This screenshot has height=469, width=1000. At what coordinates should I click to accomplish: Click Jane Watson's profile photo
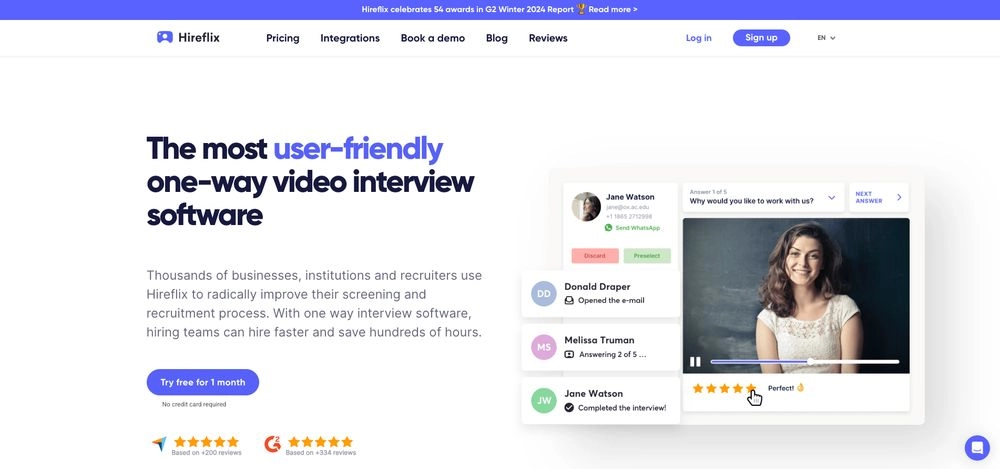[586, 207]
